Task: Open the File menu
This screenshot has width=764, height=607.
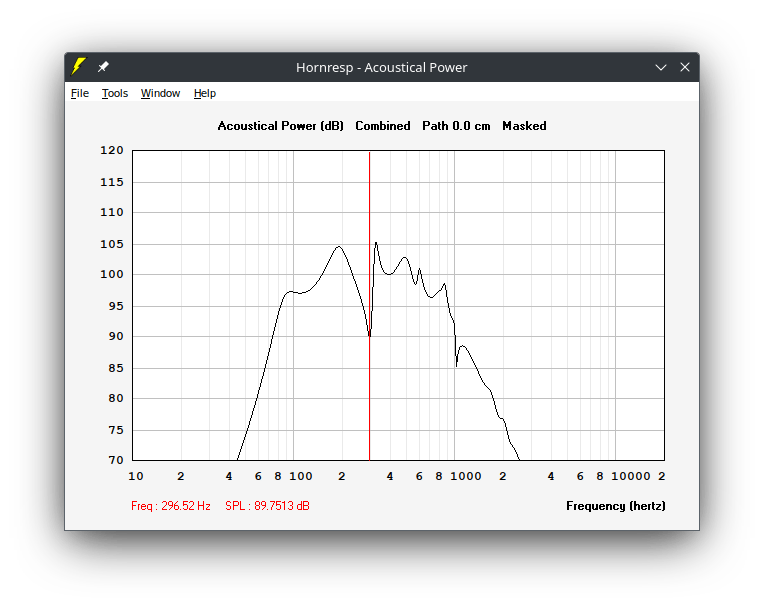Action: click(x=80, y=93)
